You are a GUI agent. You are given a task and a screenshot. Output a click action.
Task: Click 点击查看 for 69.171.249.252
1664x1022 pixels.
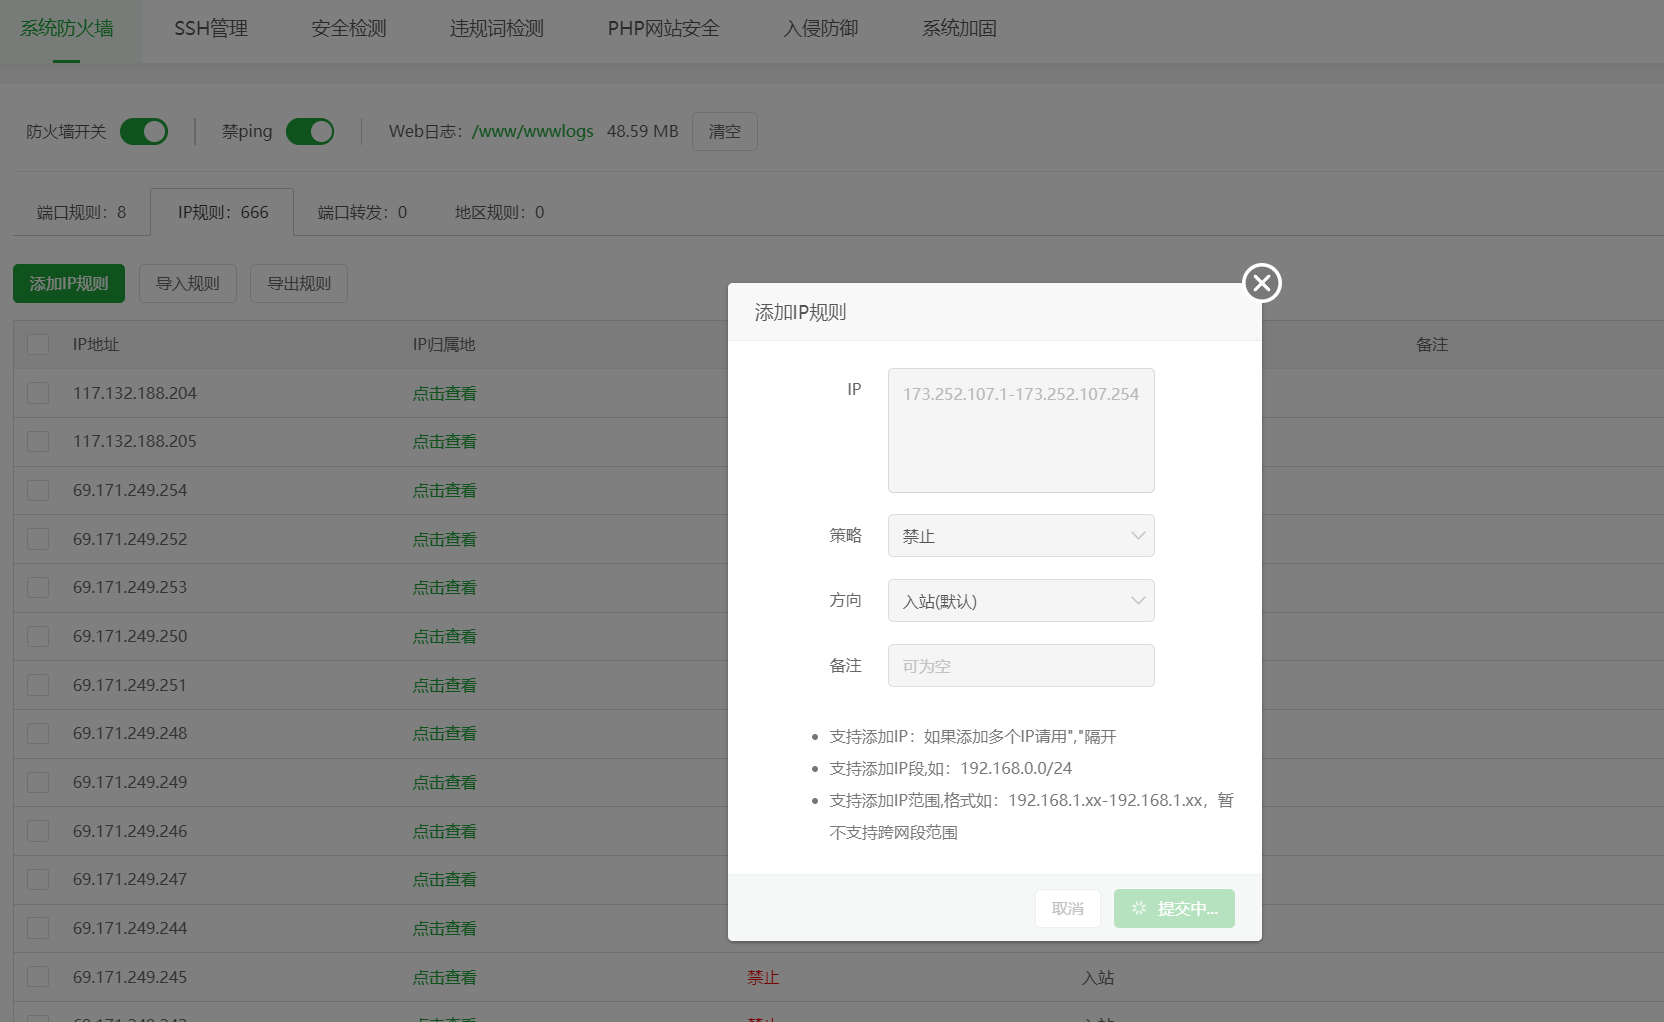point(445,539)
